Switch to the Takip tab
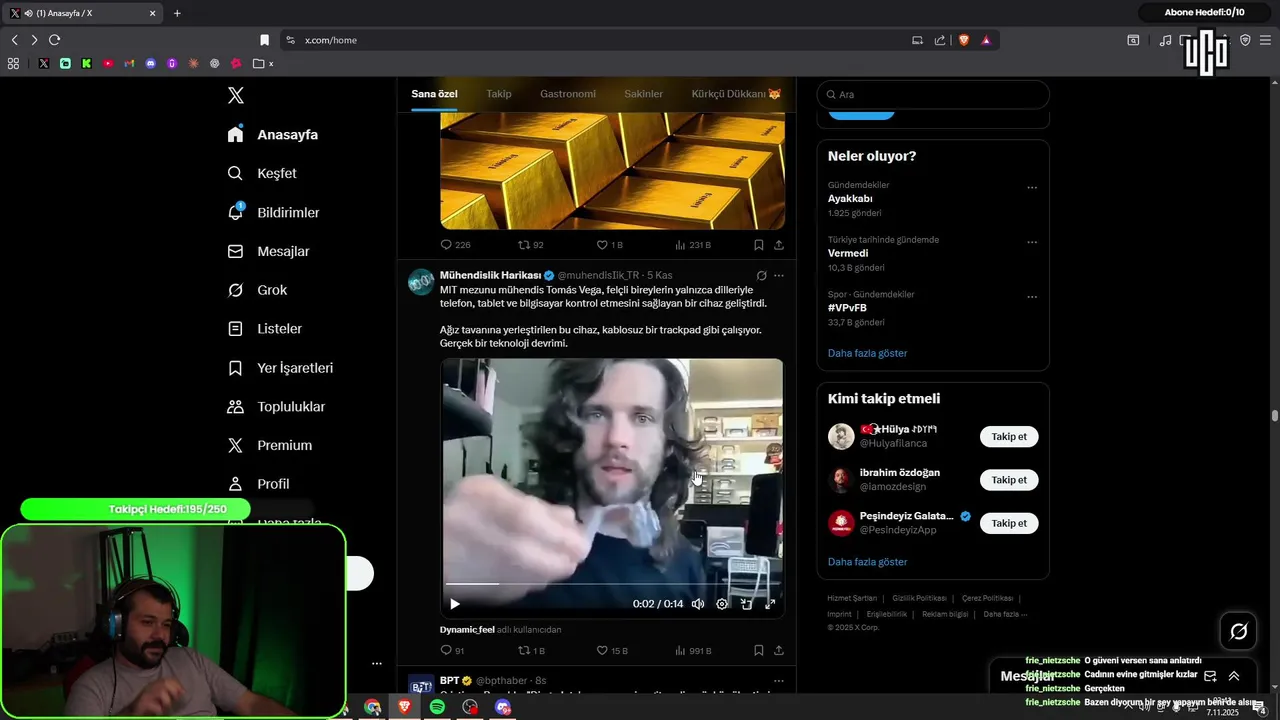Image resolution: width=1280 pixels, height=720 pixels. tap(499, 94)
